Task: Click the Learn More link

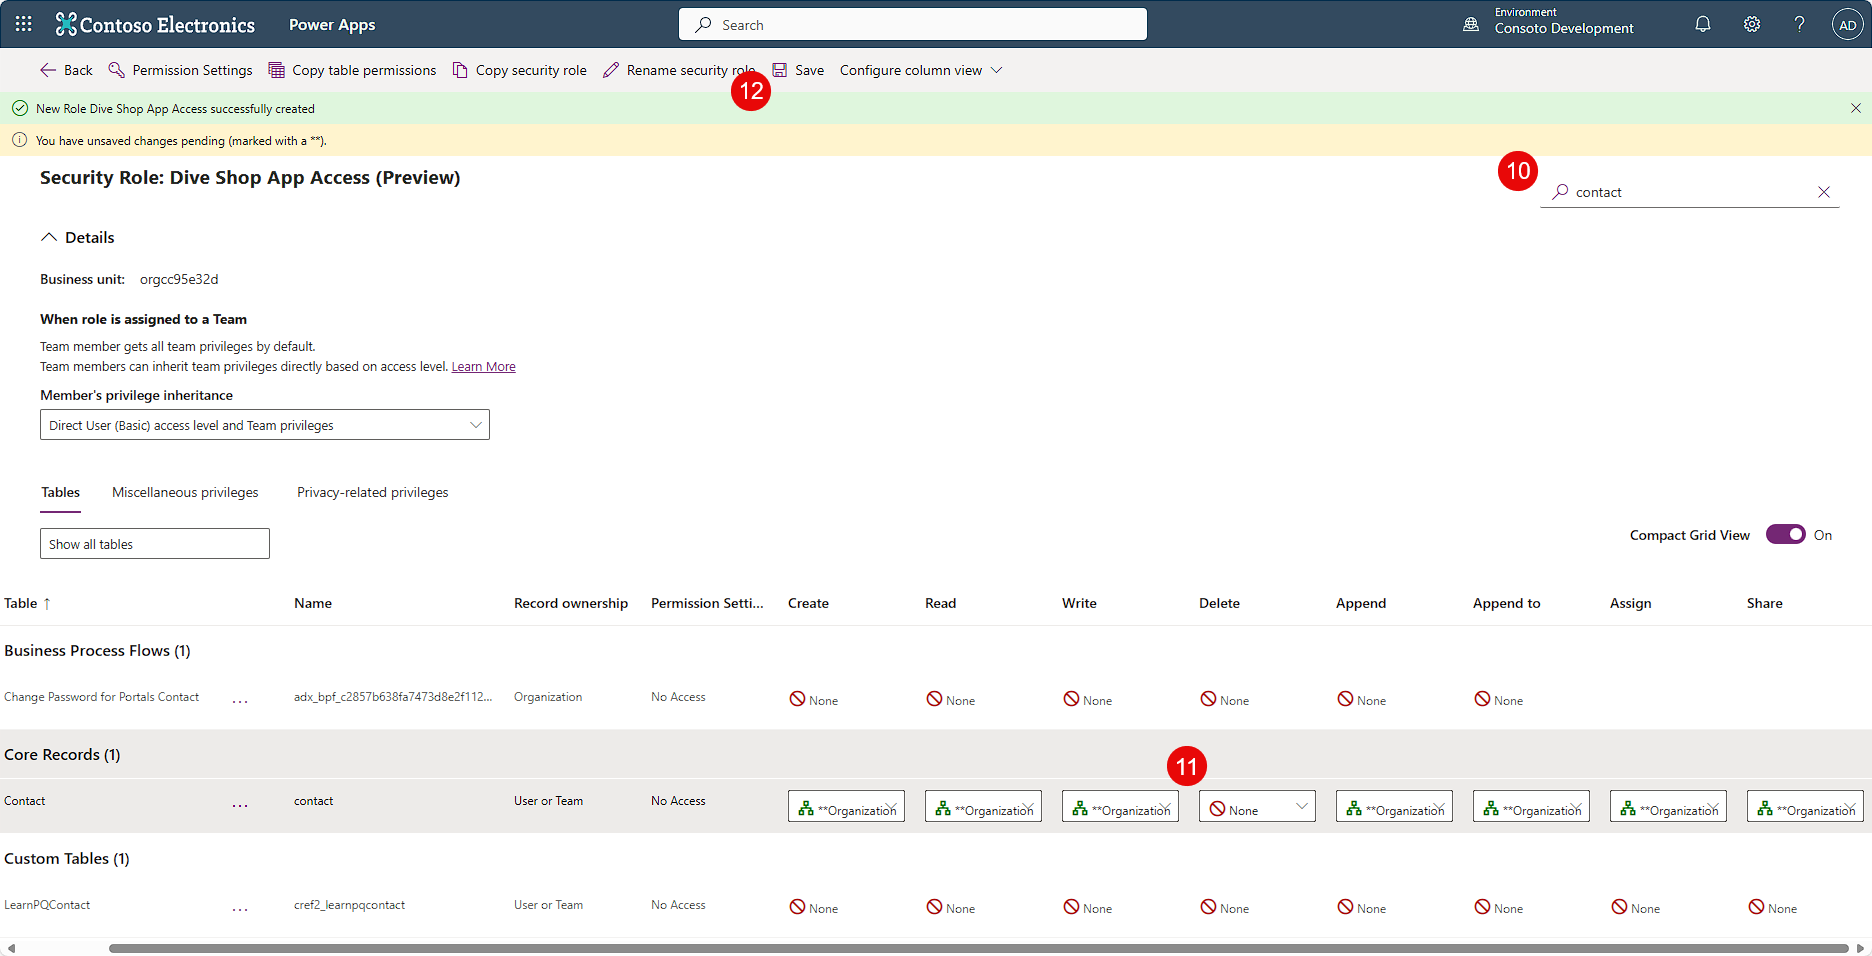Action: tap(483, 366)
